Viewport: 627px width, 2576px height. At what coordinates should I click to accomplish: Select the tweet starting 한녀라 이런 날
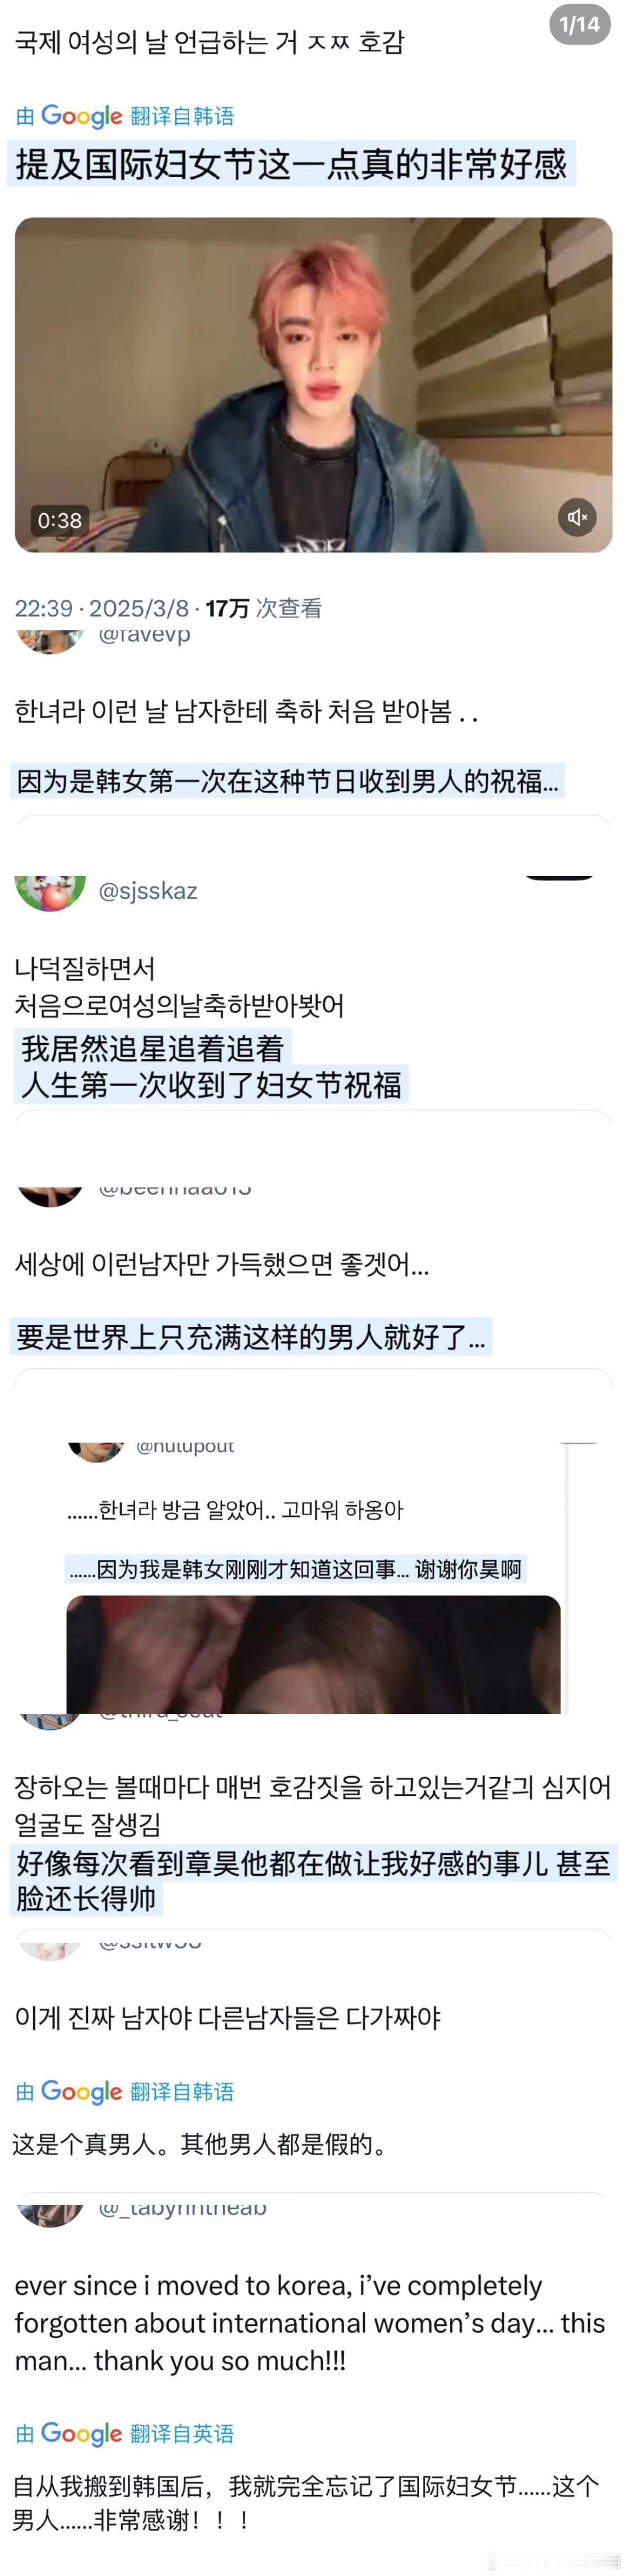tap(246, 711)
